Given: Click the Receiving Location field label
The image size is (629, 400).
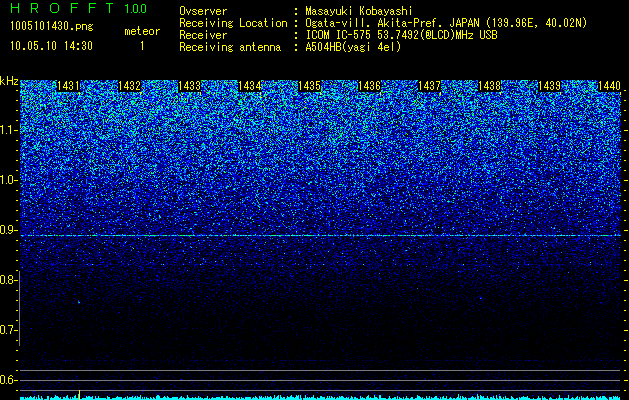Looking at the screenshot, I should coord(233,23).
